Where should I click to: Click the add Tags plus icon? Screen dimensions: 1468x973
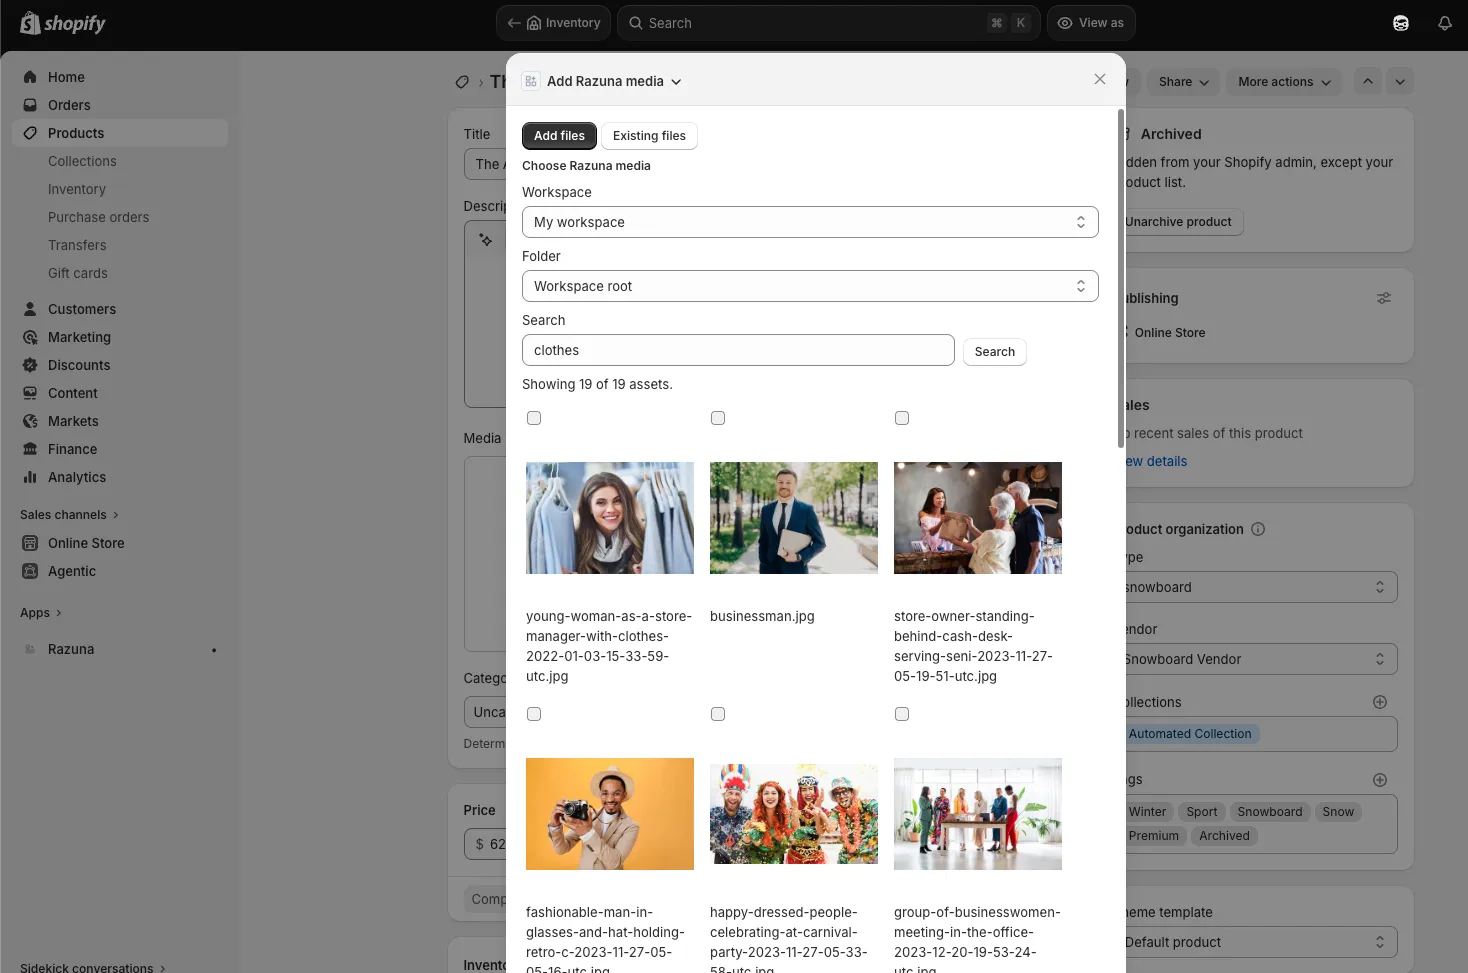tap(1380, 780)
